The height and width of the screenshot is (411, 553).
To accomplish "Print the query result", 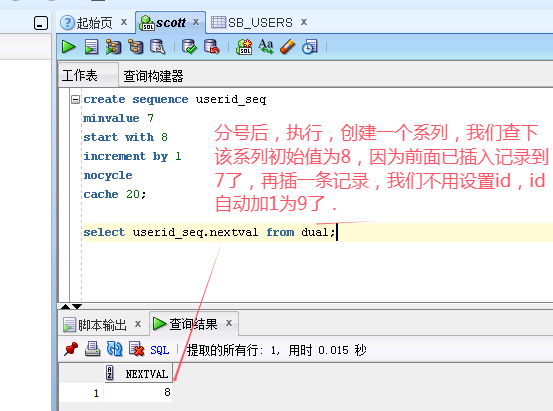I will (92, 349).
